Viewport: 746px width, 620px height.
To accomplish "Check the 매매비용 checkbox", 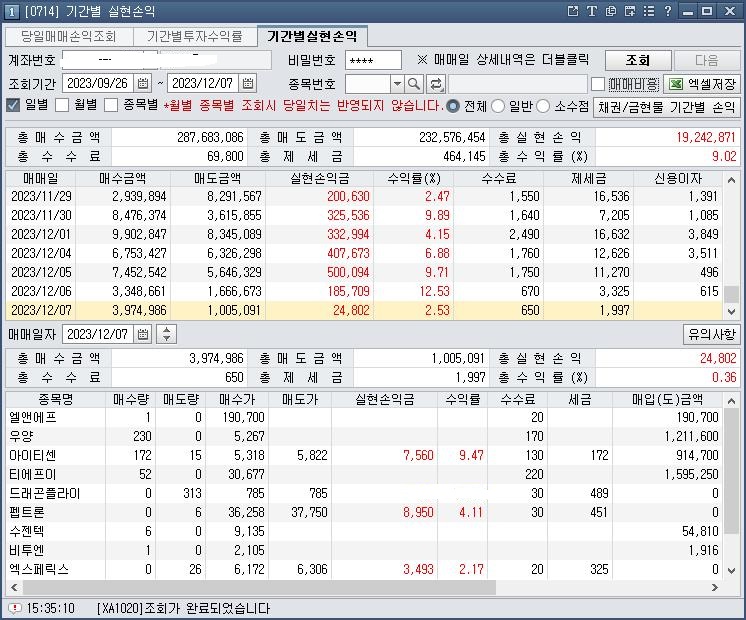I will coord(598,84).
